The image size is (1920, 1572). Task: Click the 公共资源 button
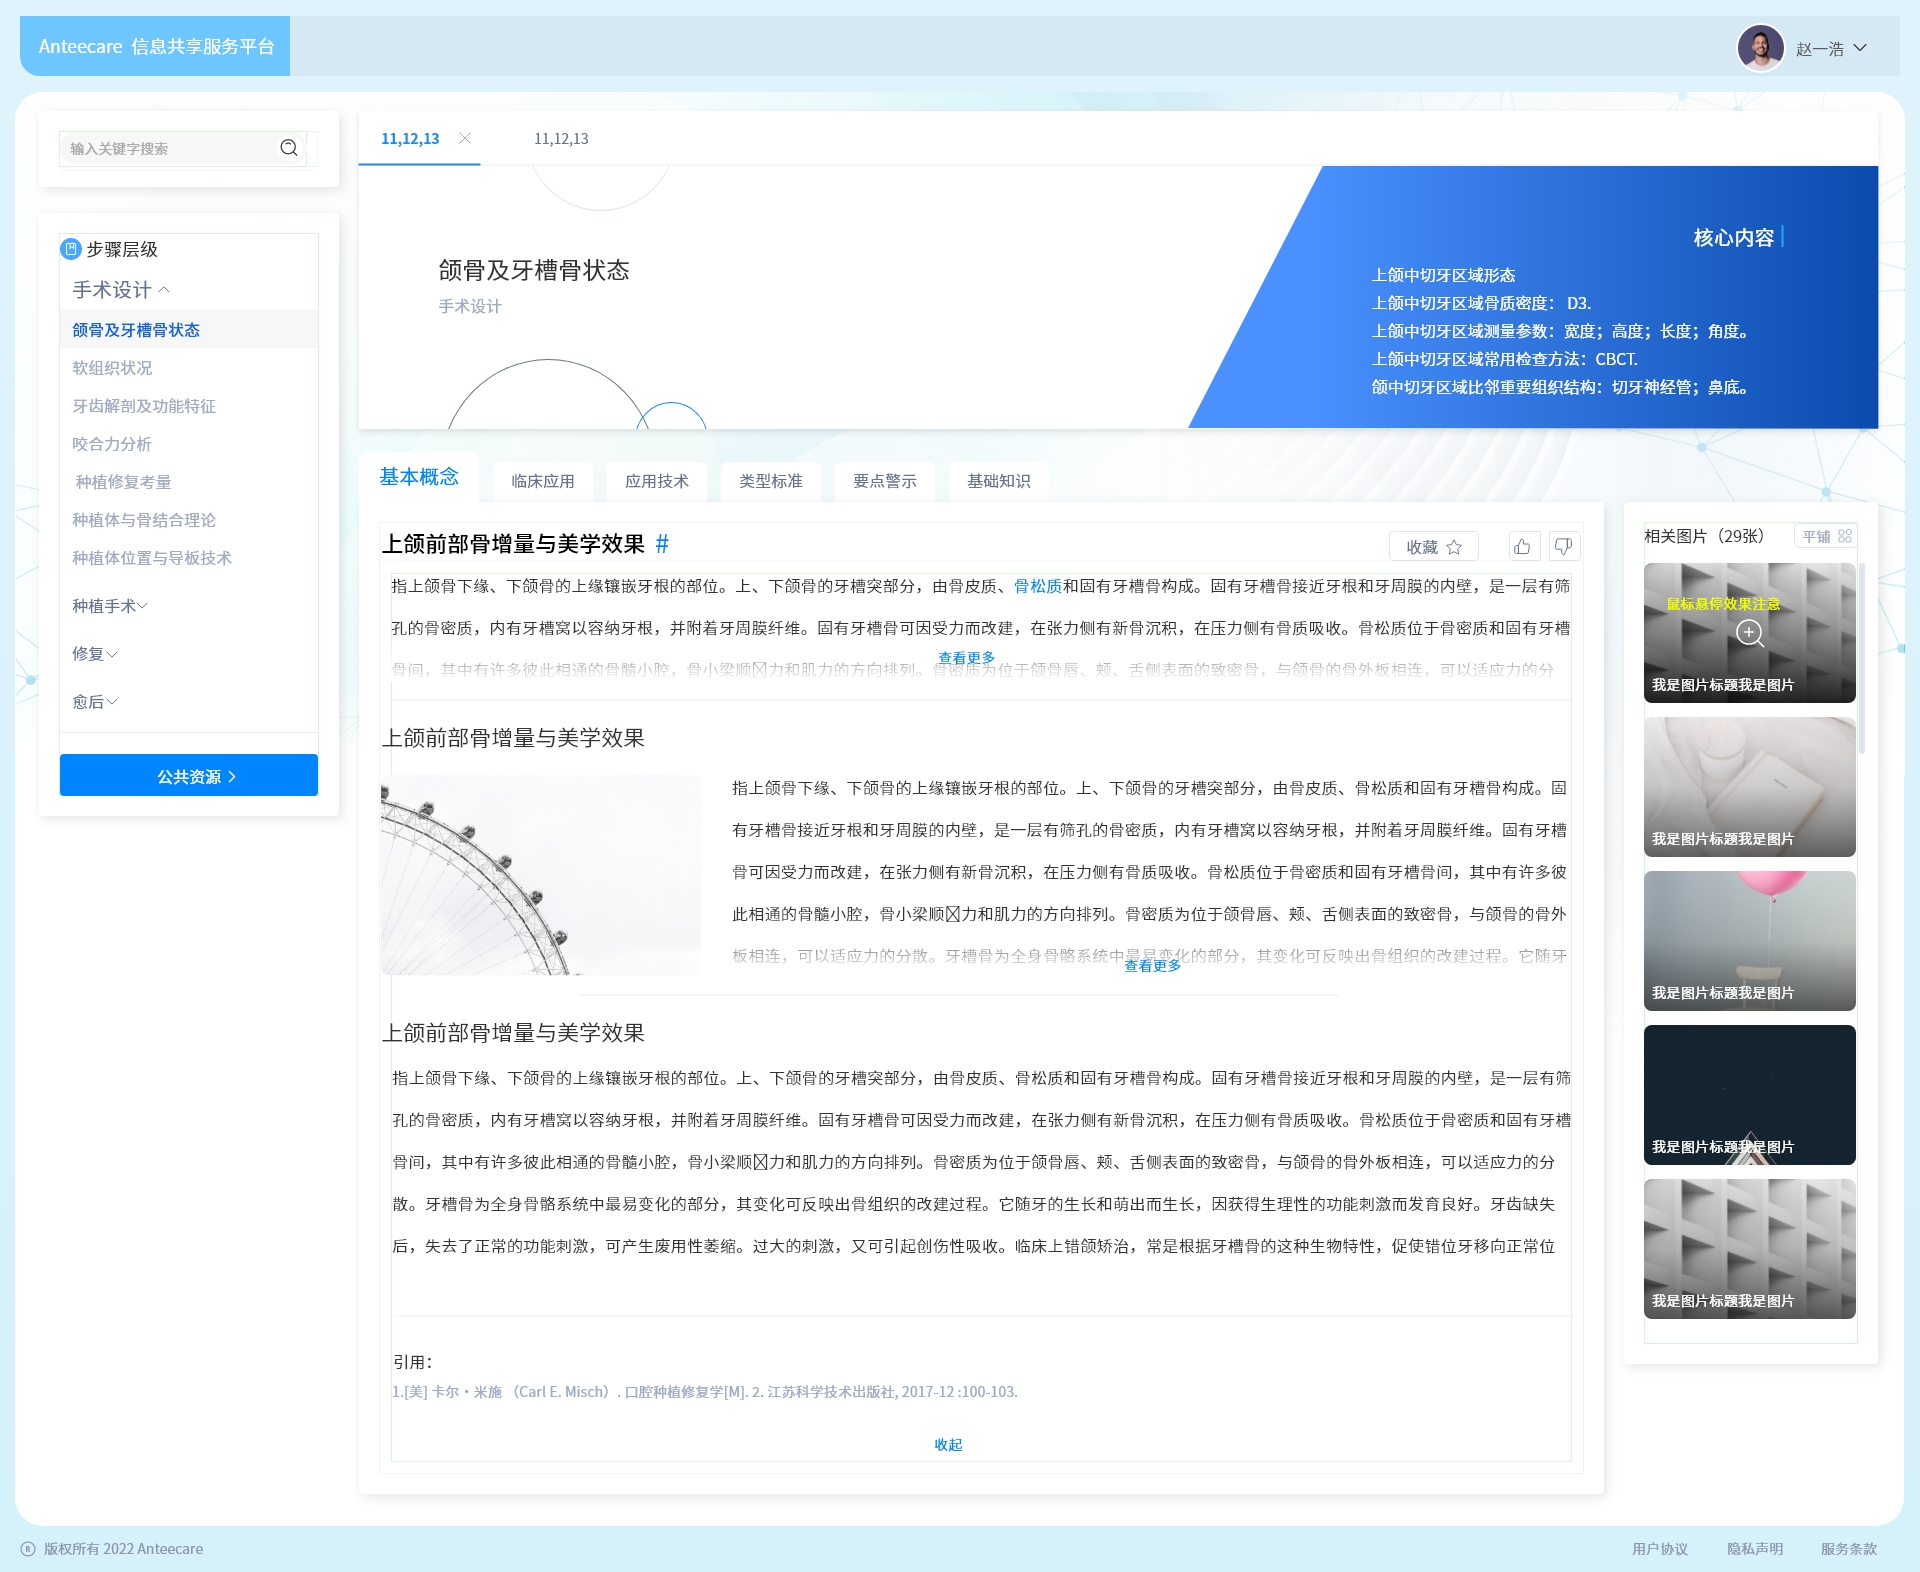tap(189, 776)
